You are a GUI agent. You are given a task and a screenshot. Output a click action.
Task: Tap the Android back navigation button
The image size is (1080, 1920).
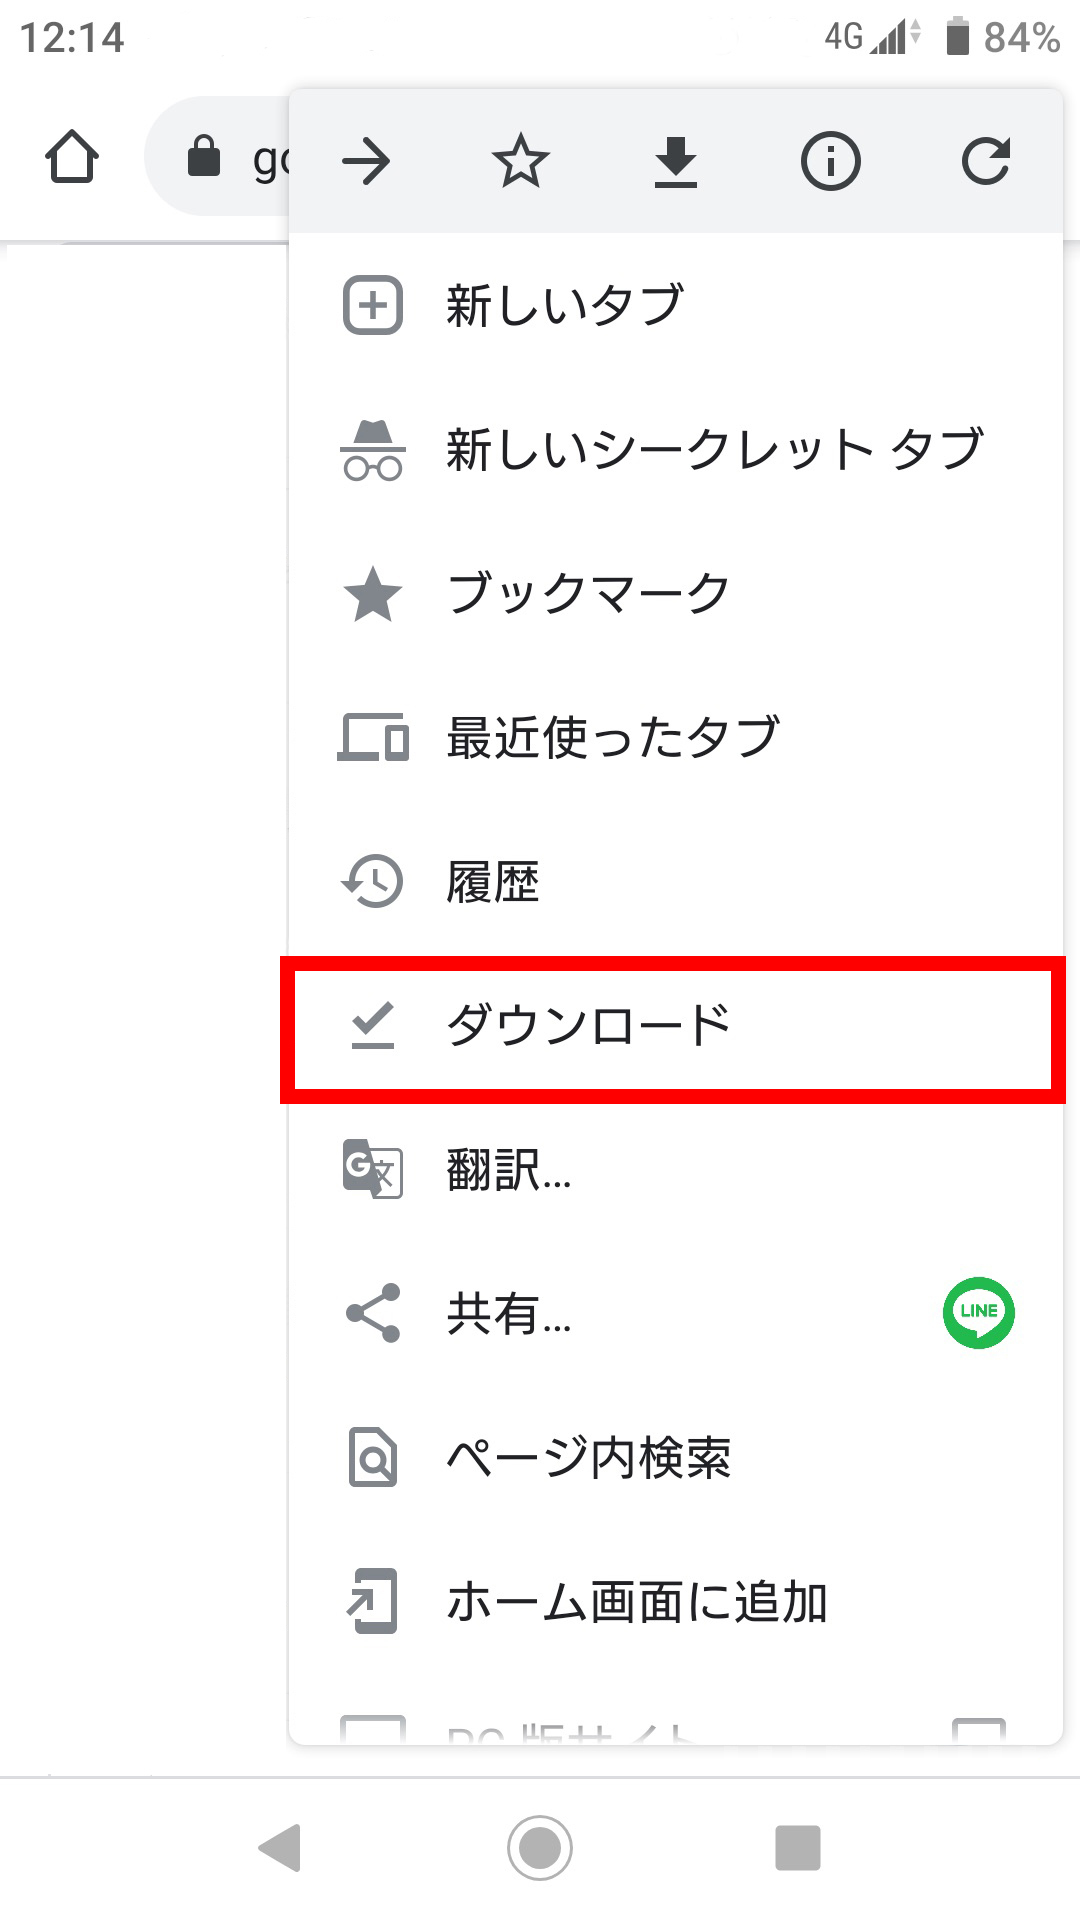coord(281,1847)
